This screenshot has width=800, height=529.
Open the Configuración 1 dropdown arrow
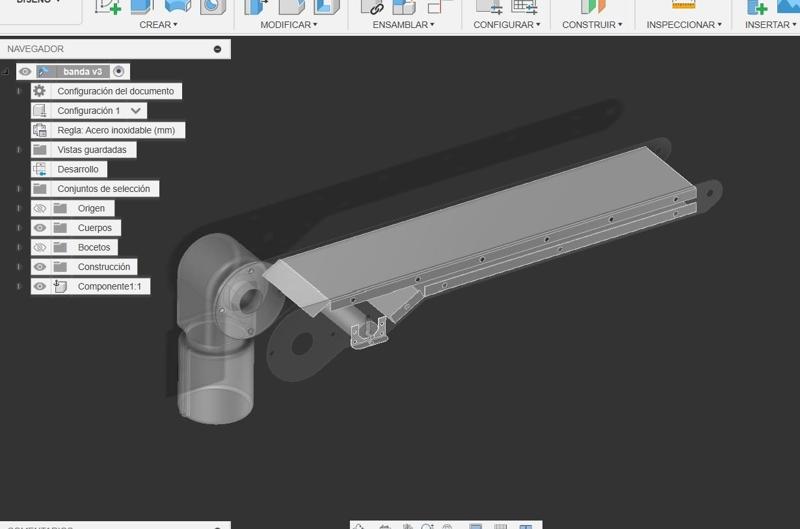(x=136, y=111)
